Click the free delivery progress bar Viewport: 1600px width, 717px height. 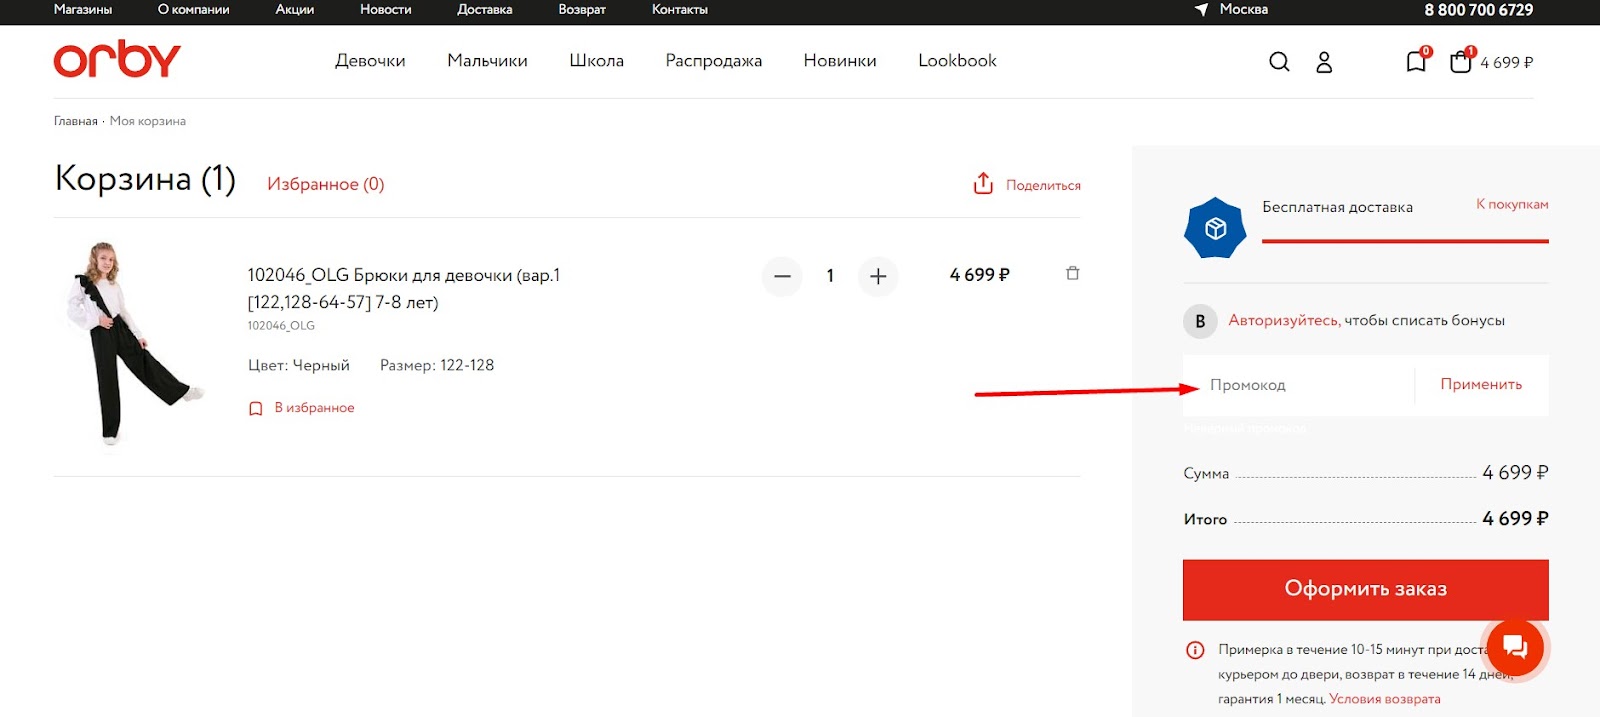point(1405,241)
